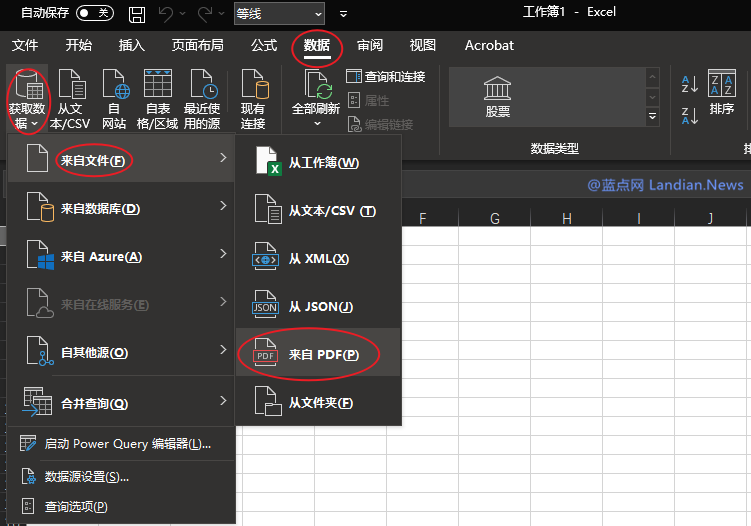Viewport: 751px width, 526px height.
Task: Open 查询选项(P) menu item
Action: 121,506
